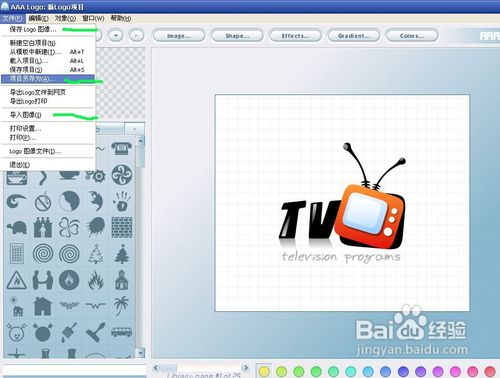500x378 pixels.
Task: Pick the telephone shape icon
Action: [121, 148]
